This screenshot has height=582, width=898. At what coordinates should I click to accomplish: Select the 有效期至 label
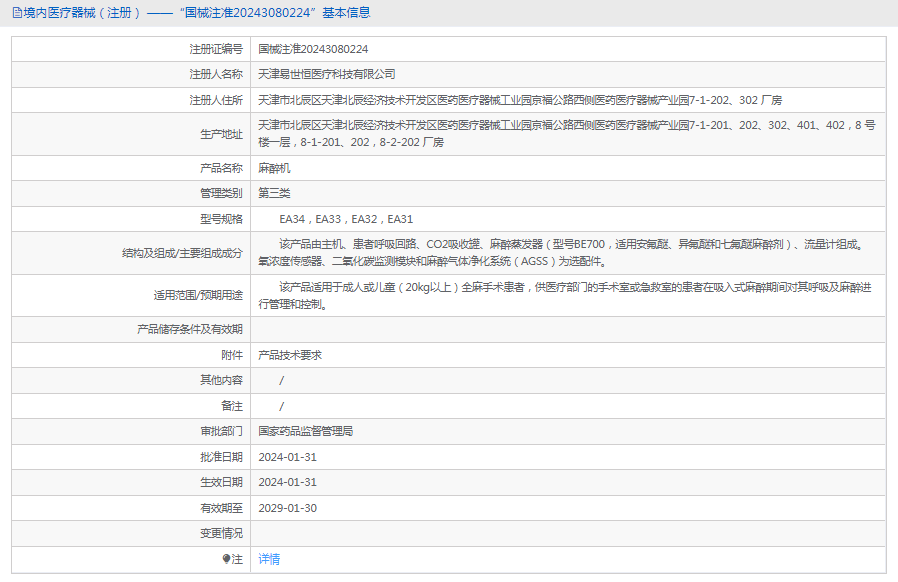[221, 508]
